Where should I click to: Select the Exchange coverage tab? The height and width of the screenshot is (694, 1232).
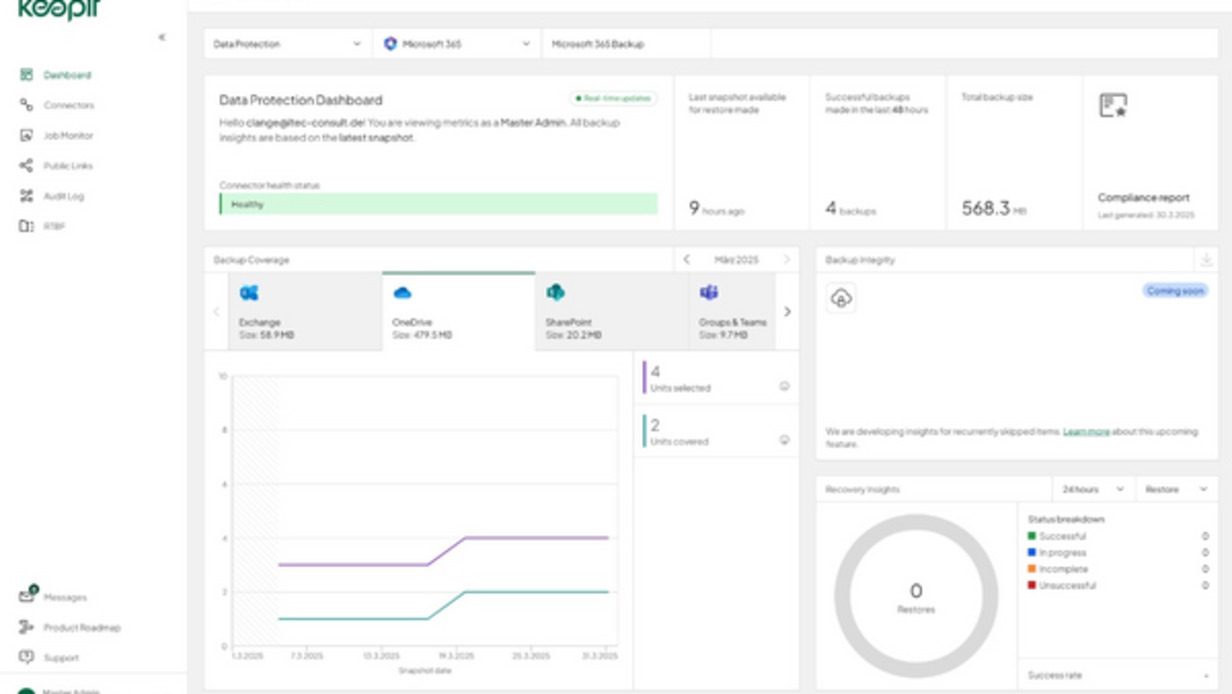click(305, 311)
